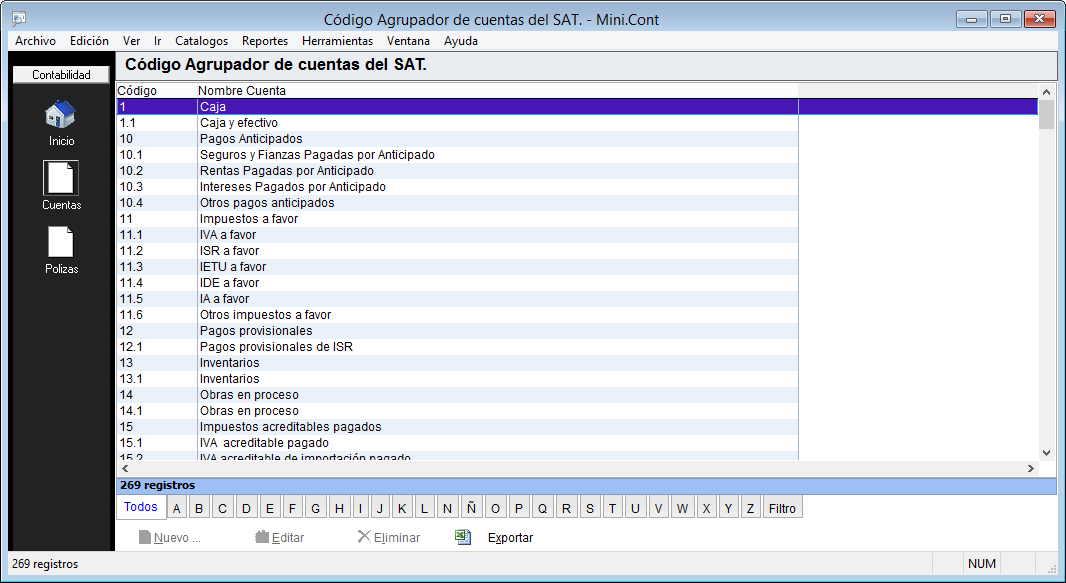The height and width of the screenshot is (583, 1066).
Task: Open the Reportes menu
Action: (x=265, y=41)
